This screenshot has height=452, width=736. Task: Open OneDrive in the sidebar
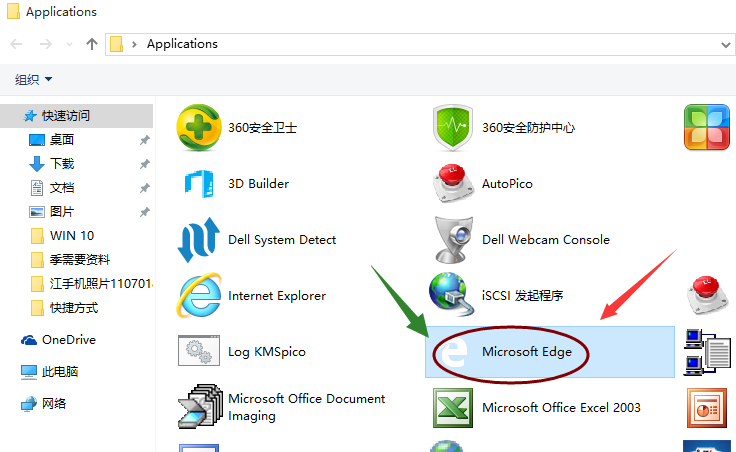point(68,340)
